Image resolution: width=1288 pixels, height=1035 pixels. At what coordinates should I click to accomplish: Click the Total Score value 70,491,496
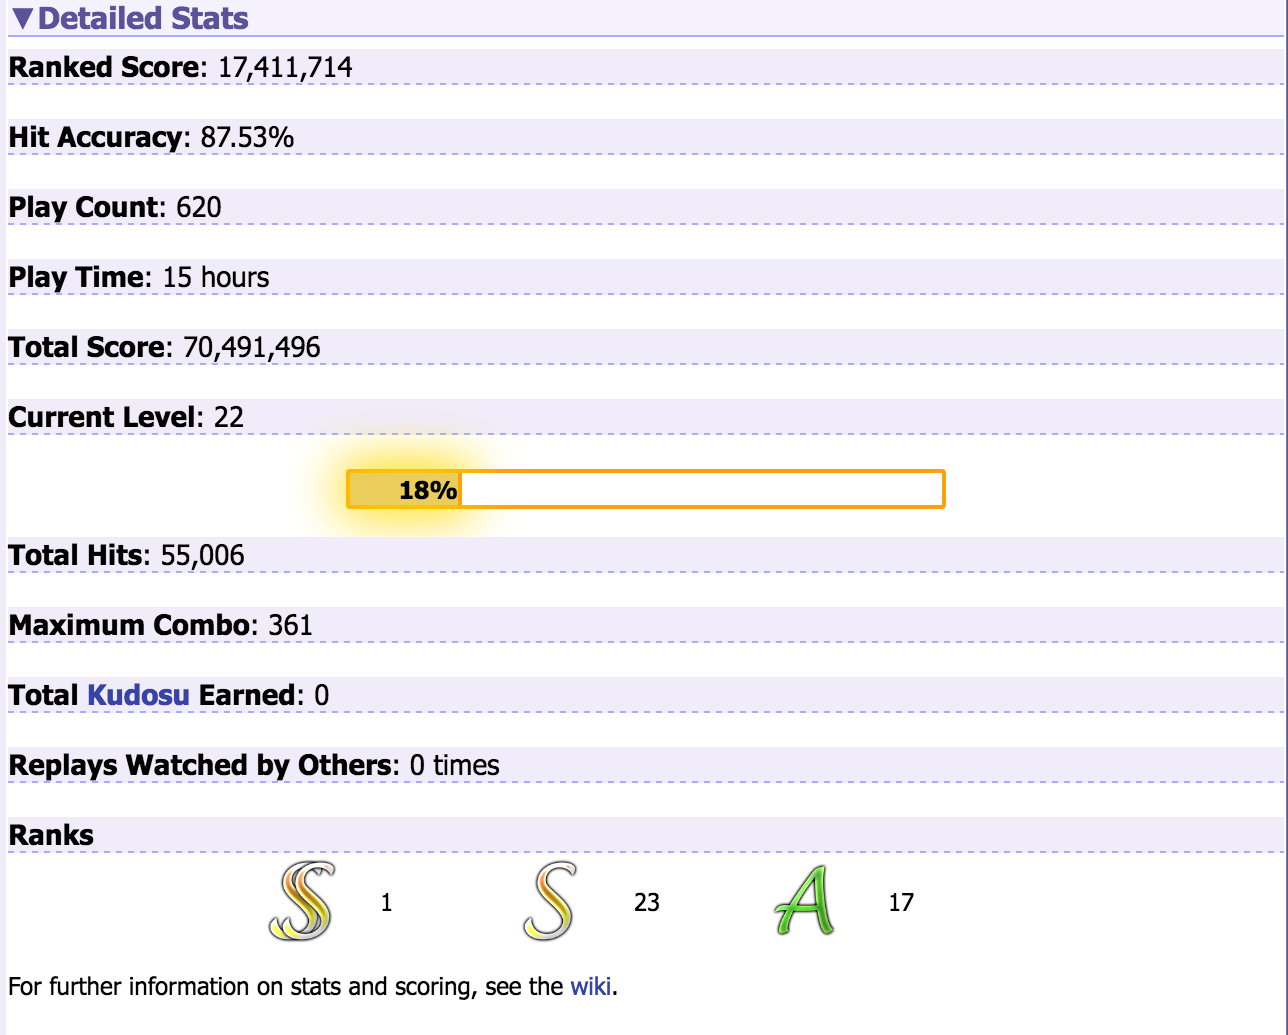(x=251, y=348)
